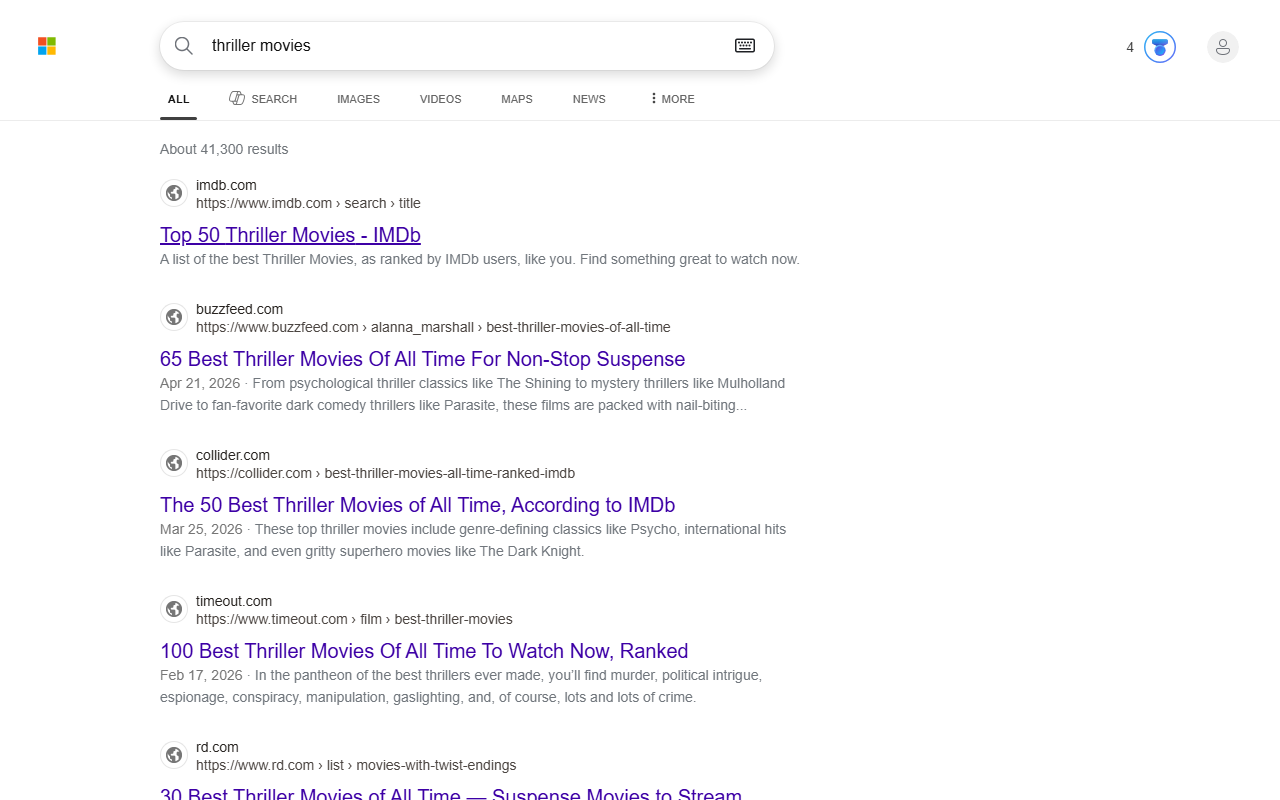
Task: Click the imdb.com site name
Action: coord(226,185)
